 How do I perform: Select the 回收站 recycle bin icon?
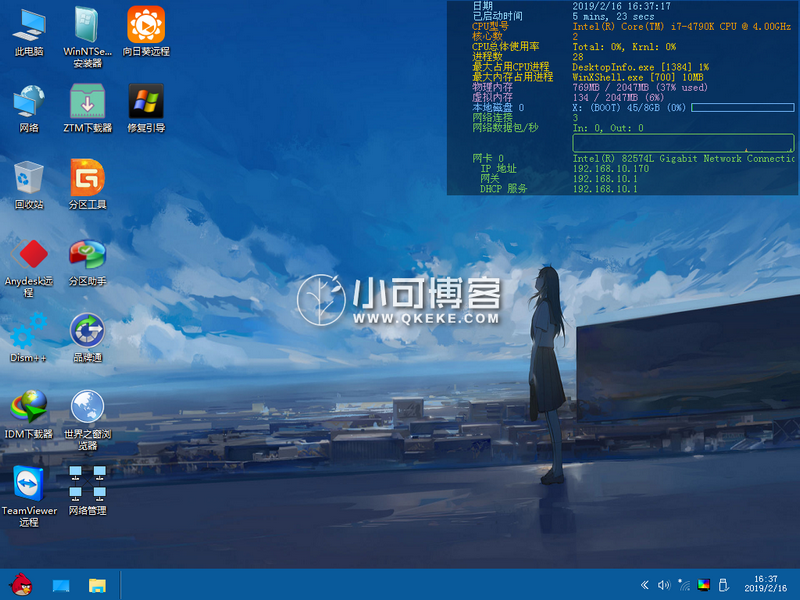[29, 185]
